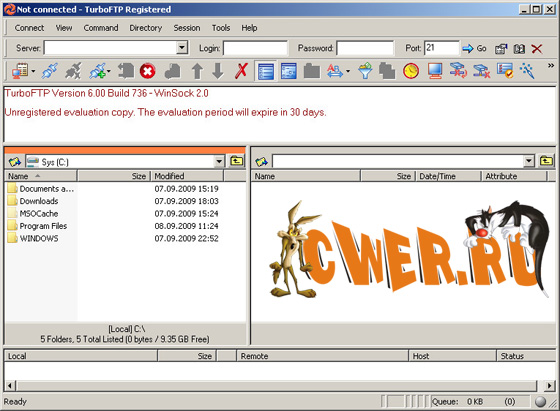Viewport: 560px width, 411px height.
Task: Open the address book icon near Go
Action: 519,49
